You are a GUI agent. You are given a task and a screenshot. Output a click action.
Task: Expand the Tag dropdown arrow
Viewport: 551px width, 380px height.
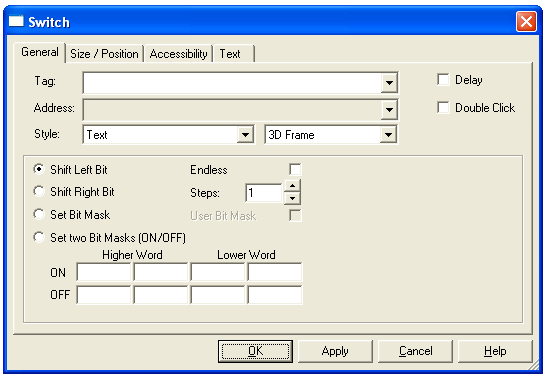pos(389,83)
